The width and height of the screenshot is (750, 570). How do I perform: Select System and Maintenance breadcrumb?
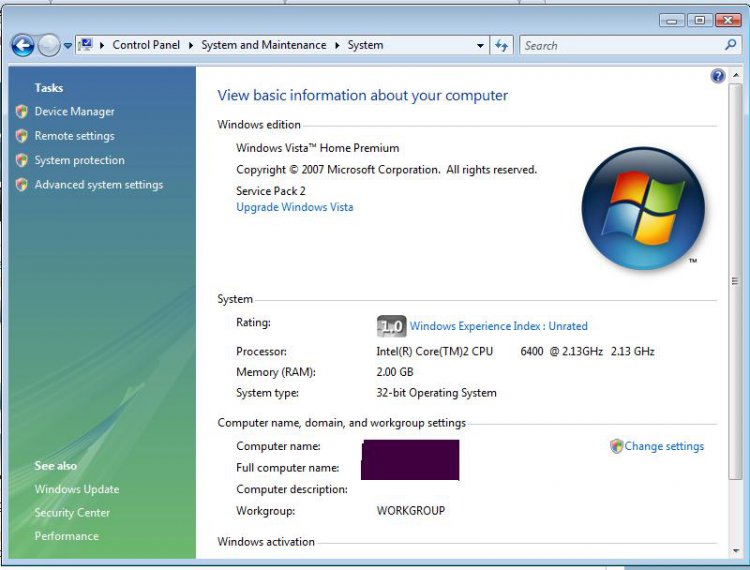point(264,45)
